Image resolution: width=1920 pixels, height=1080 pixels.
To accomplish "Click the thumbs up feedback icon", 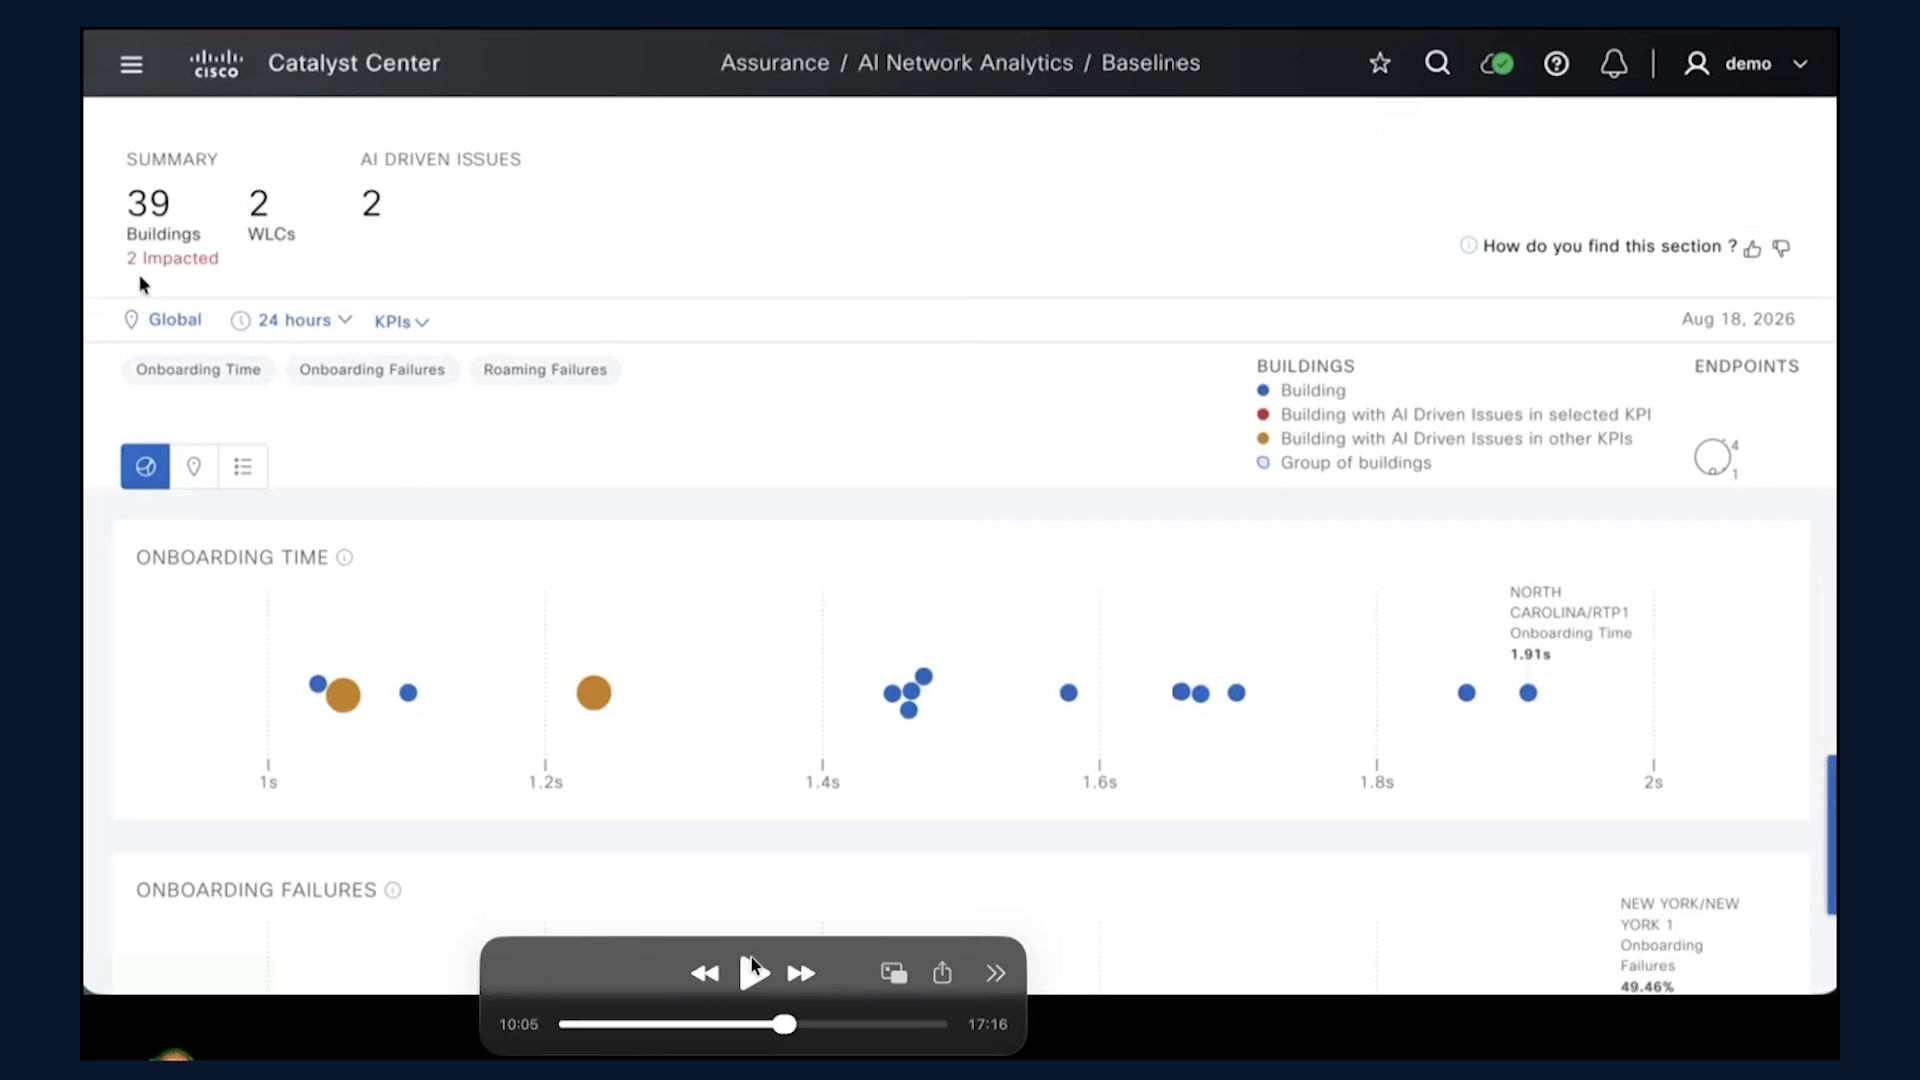I will pyautogui.click(x=1752, y=249).
